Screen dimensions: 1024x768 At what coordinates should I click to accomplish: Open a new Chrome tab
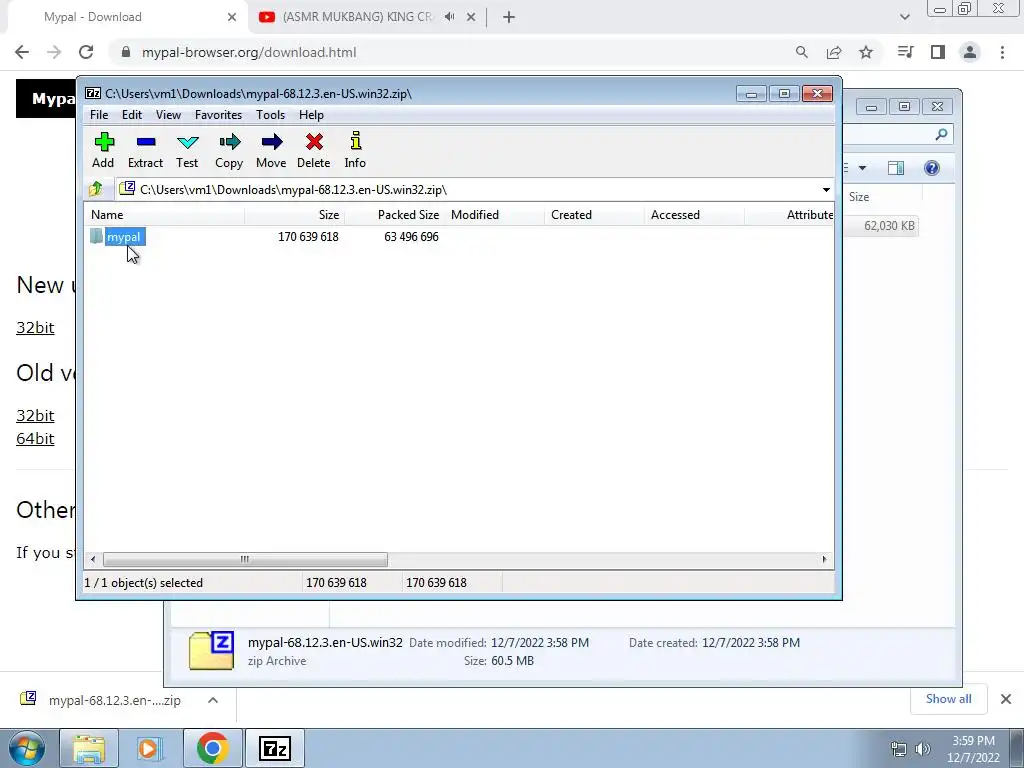[x=509, y=17]
